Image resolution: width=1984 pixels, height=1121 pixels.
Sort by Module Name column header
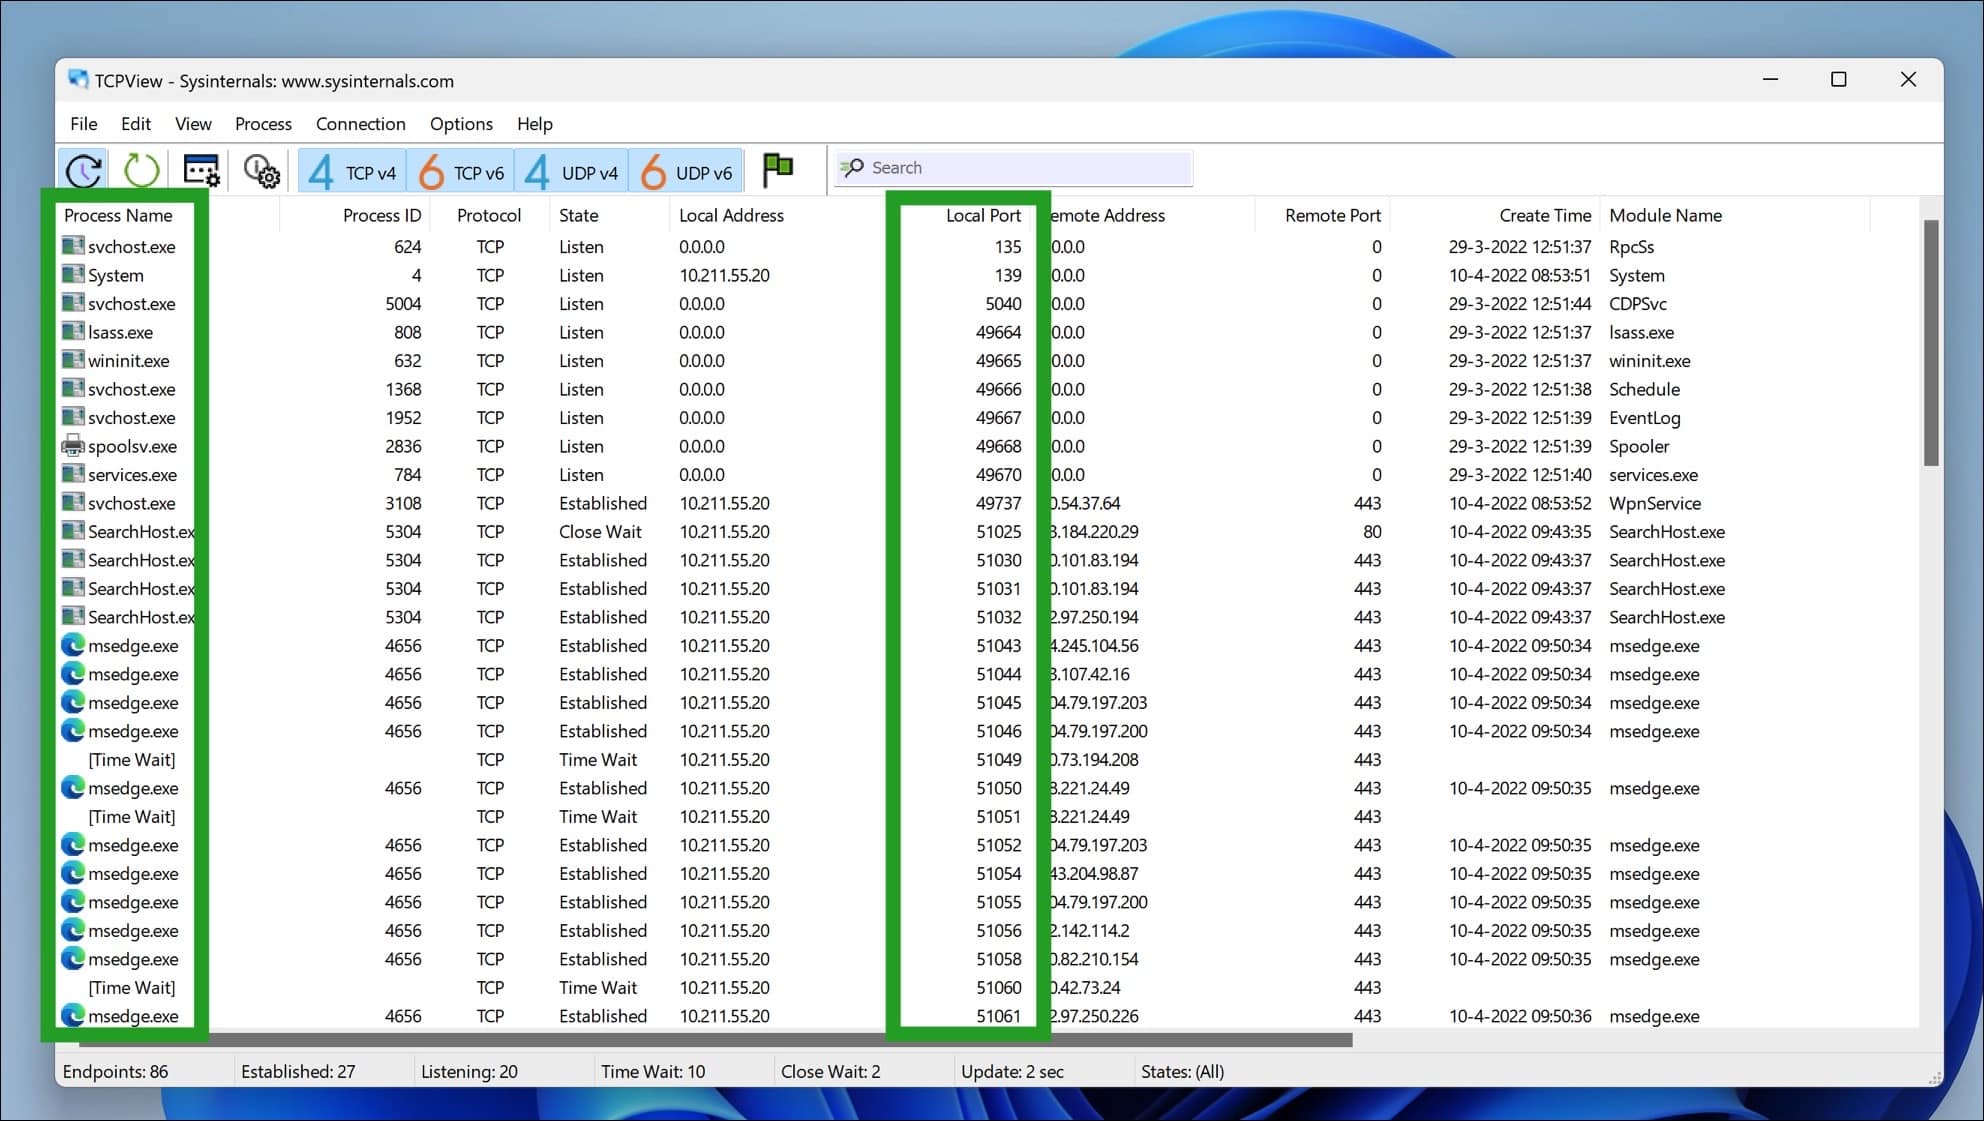tap(1665, 215)
